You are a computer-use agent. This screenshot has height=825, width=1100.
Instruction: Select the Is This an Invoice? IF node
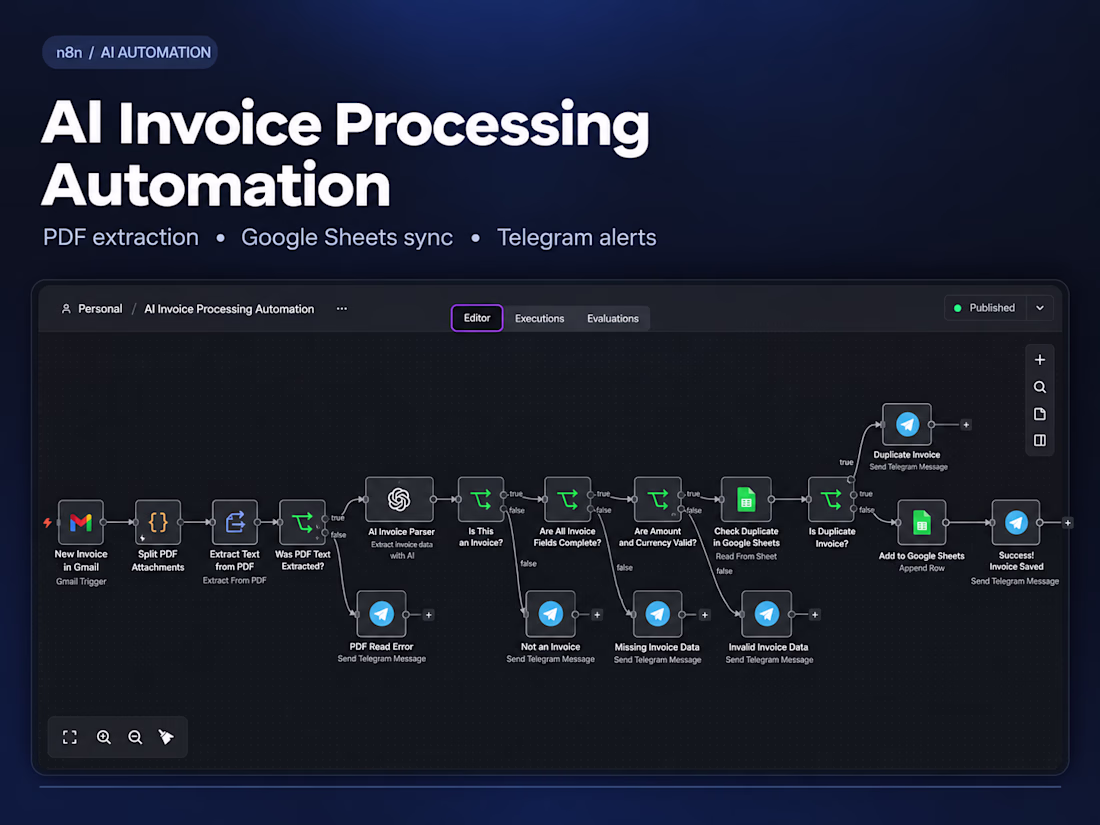coord(481,499)
